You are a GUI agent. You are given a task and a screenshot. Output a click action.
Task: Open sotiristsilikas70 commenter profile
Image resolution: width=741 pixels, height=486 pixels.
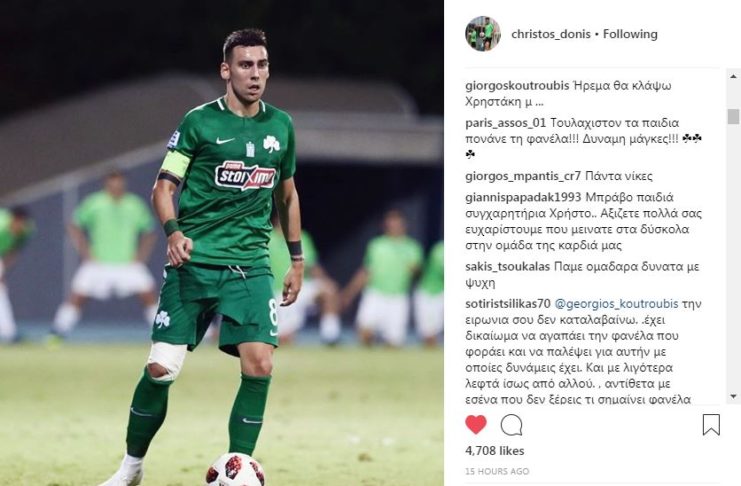[508, 304]
